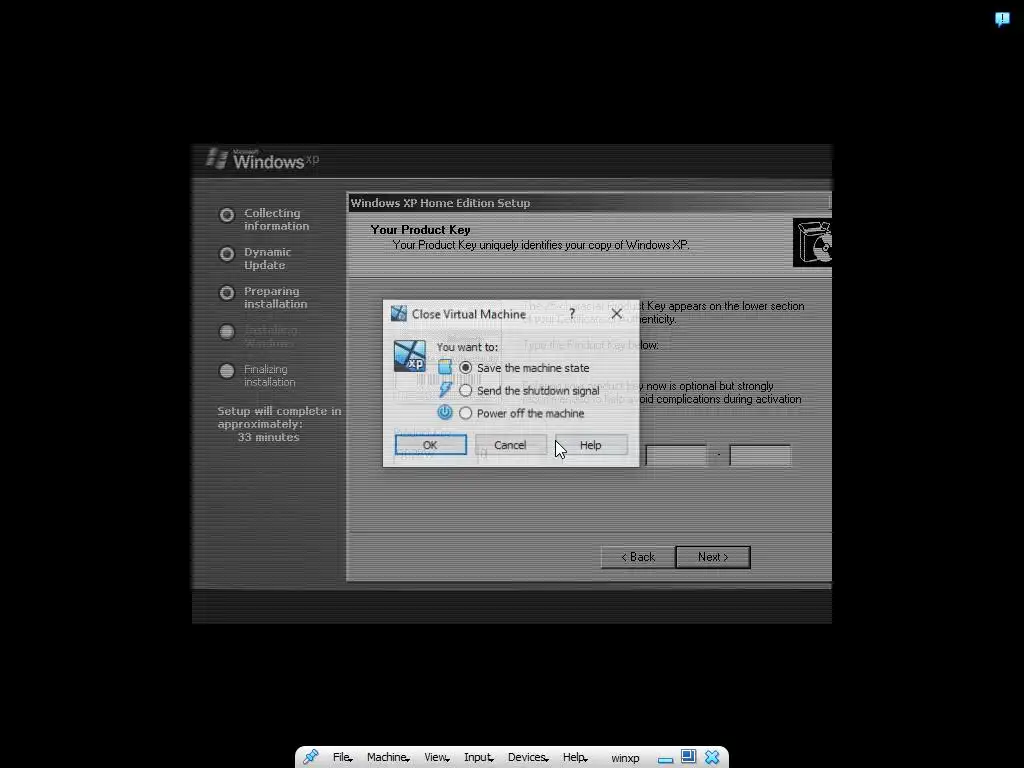Open the Machine menu in mini toolbar

[x=387, y=757]
